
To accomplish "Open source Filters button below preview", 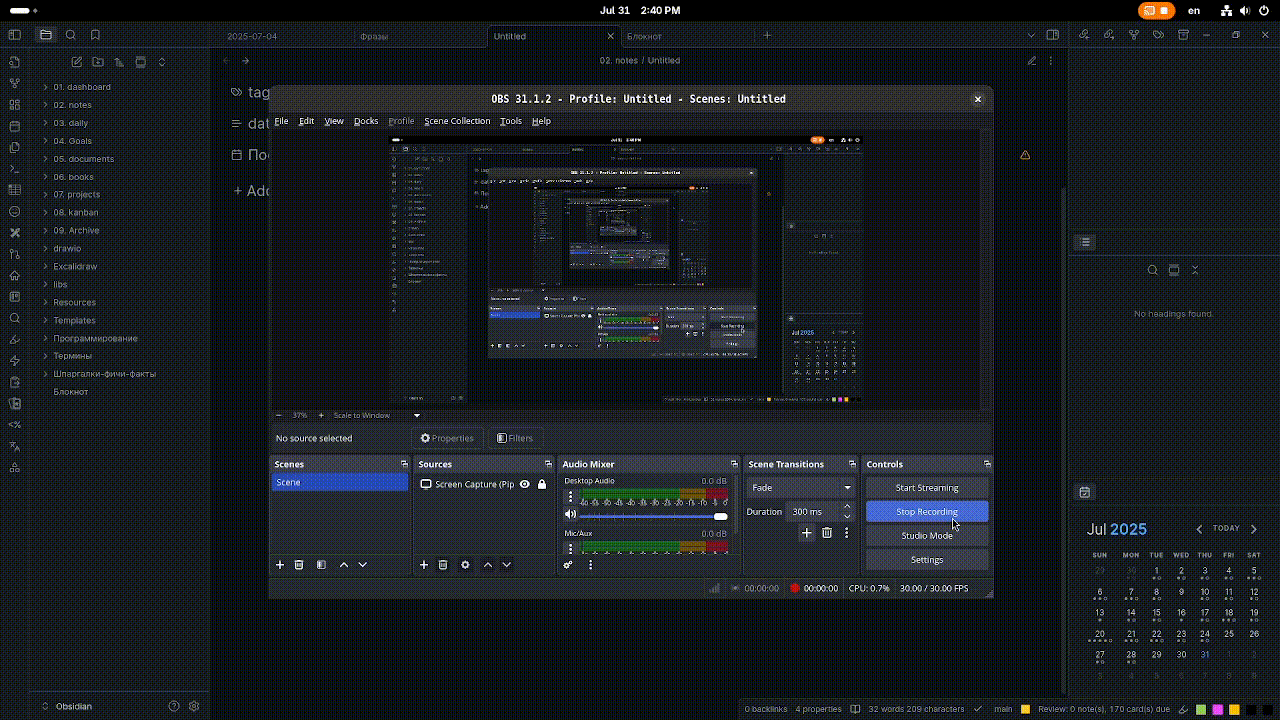I will click(514, 438).
